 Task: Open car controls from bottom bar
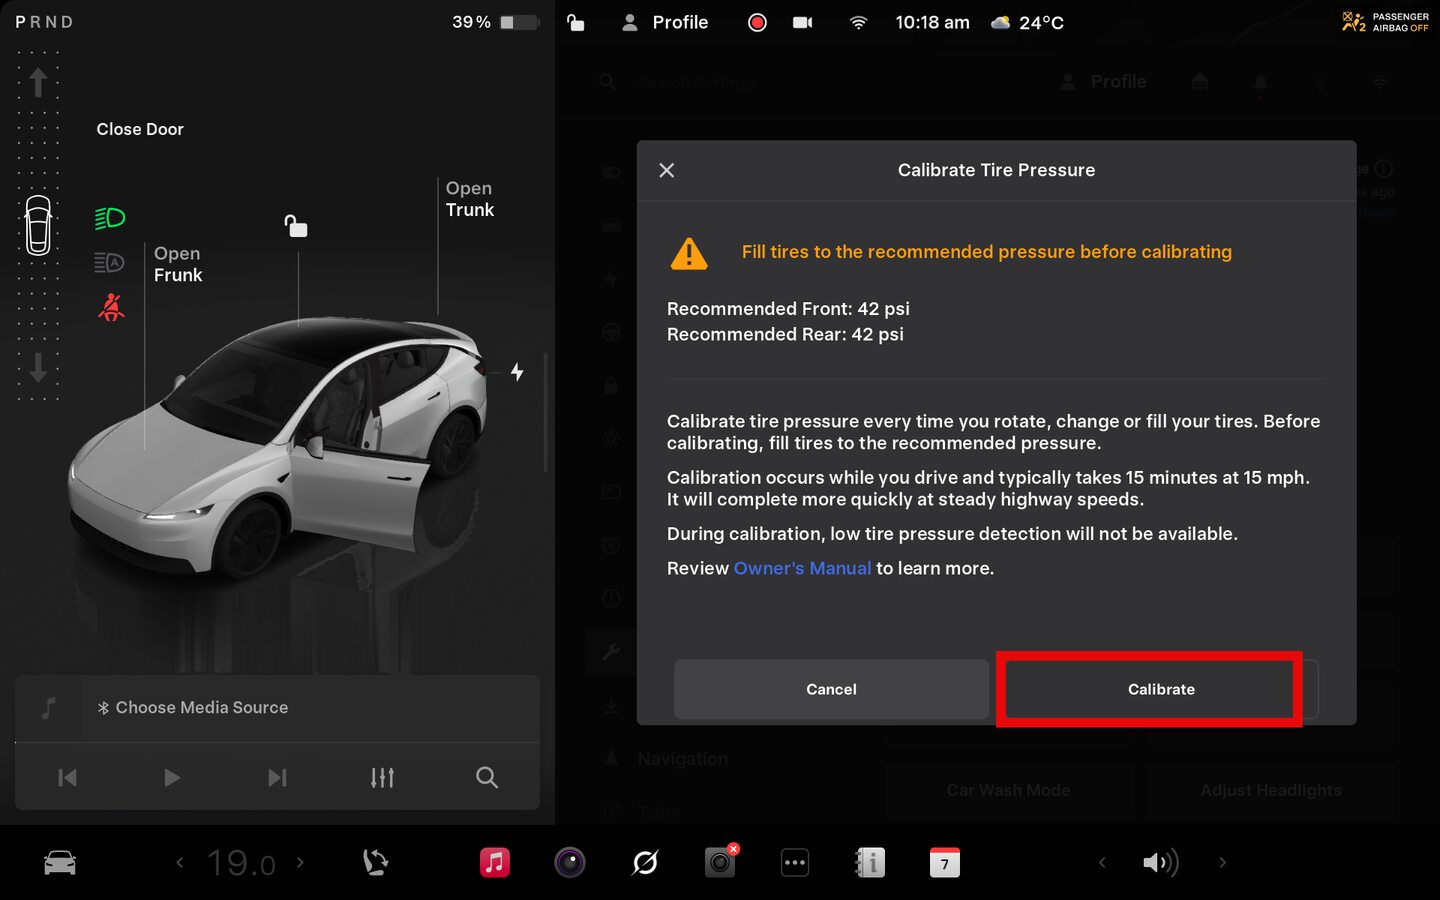pos(60,862)
